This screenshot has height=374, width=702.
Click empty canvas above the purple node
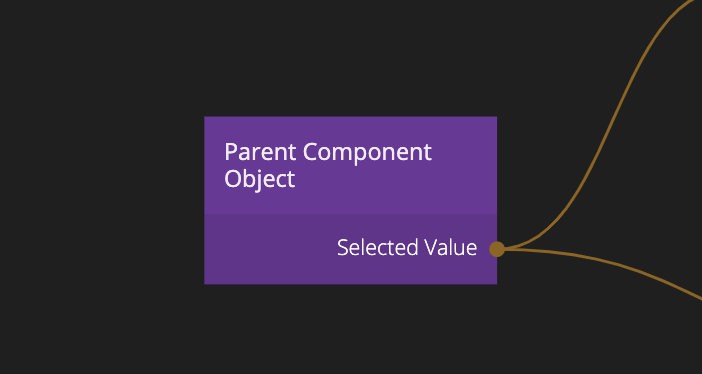(x=351, y=58)
